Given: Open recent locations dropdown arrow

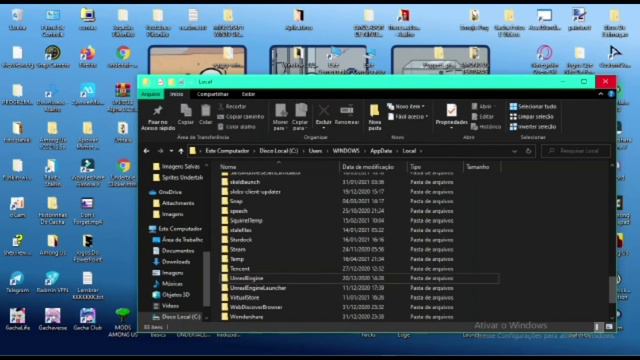Looking at the screenshot, I should coord(171,151).
